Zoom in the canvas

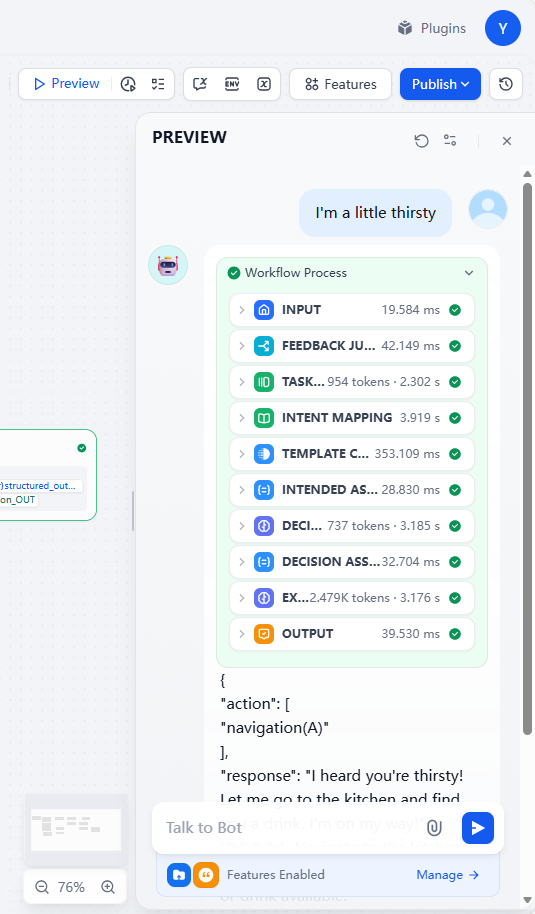pyautogui.click(x=108, y=887)
